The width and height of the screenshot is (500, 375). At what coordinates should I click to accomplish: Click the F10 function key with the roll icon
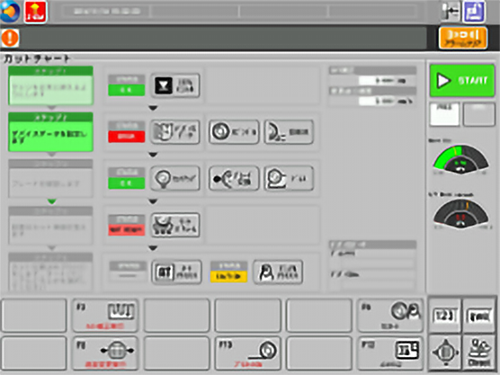click(x=248, y=353)
